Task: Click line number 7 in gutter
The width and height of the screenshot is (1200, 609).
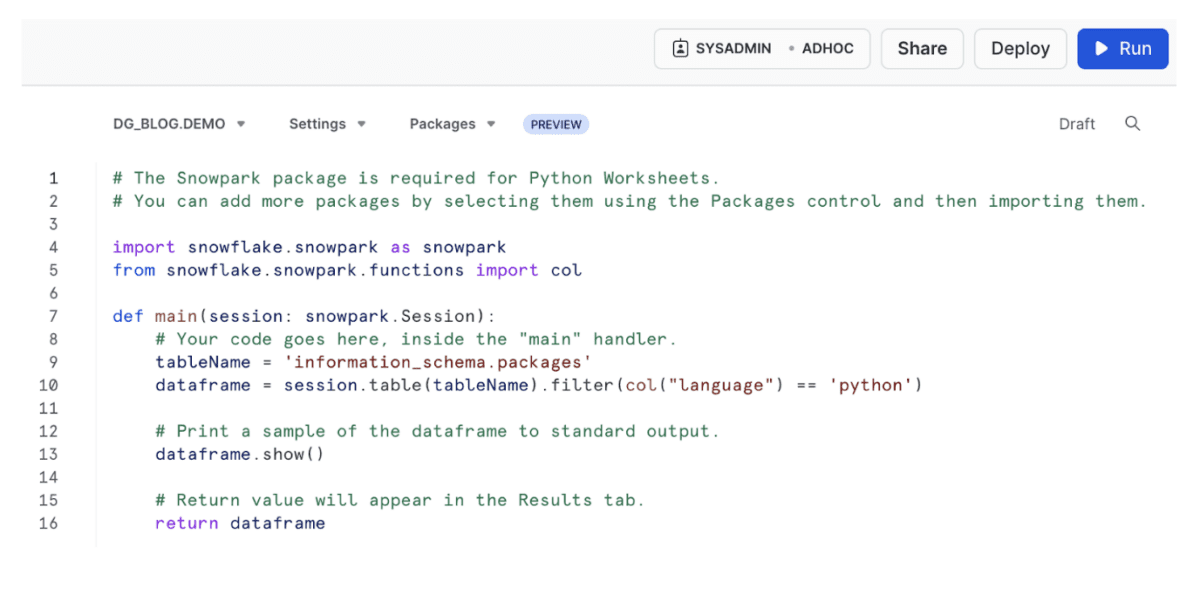Action: point(53,316)
